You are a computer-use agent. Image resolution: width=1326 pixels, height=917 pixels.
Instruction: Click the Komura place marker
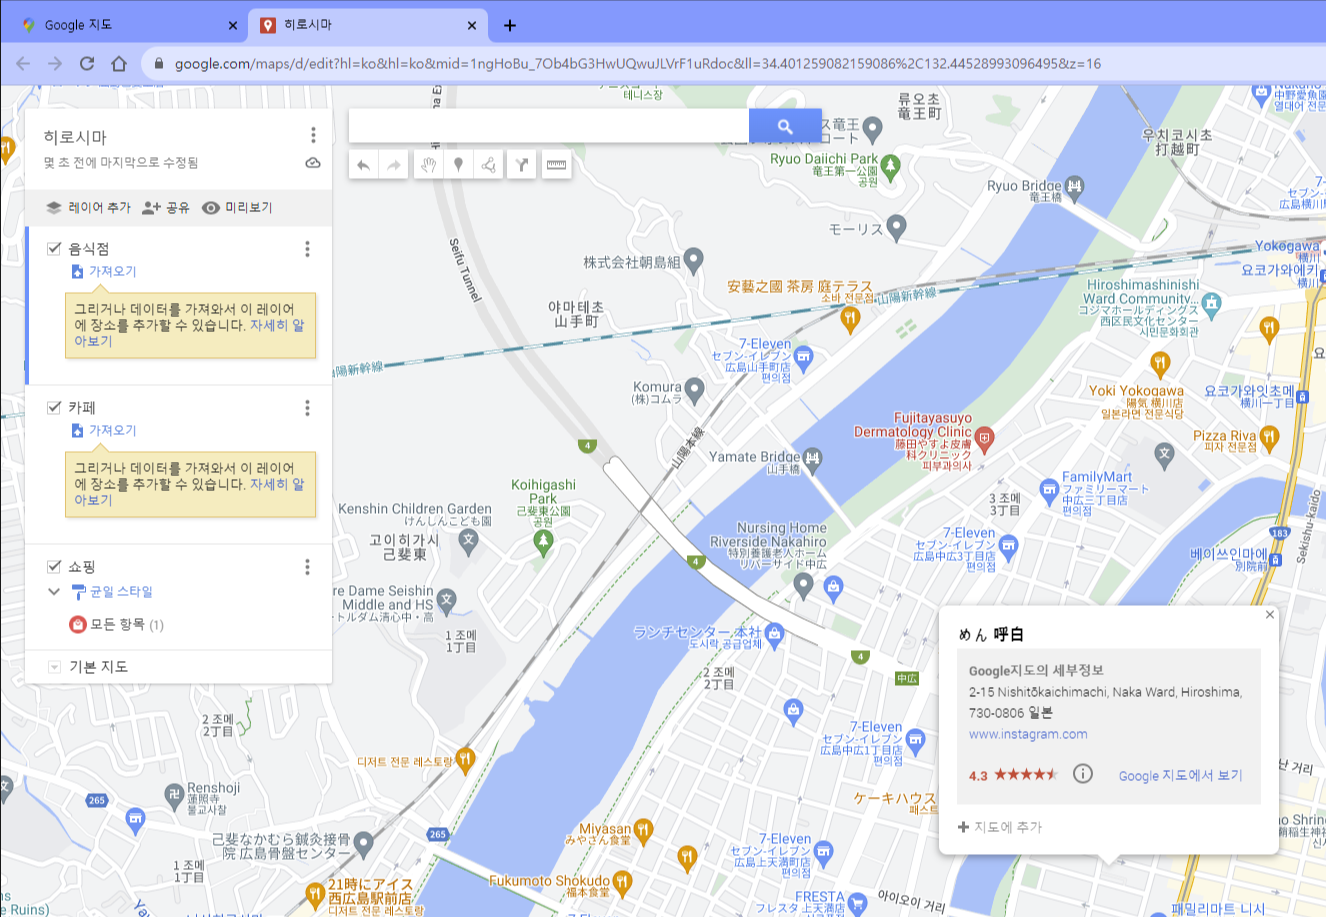[x=695, y=389]
